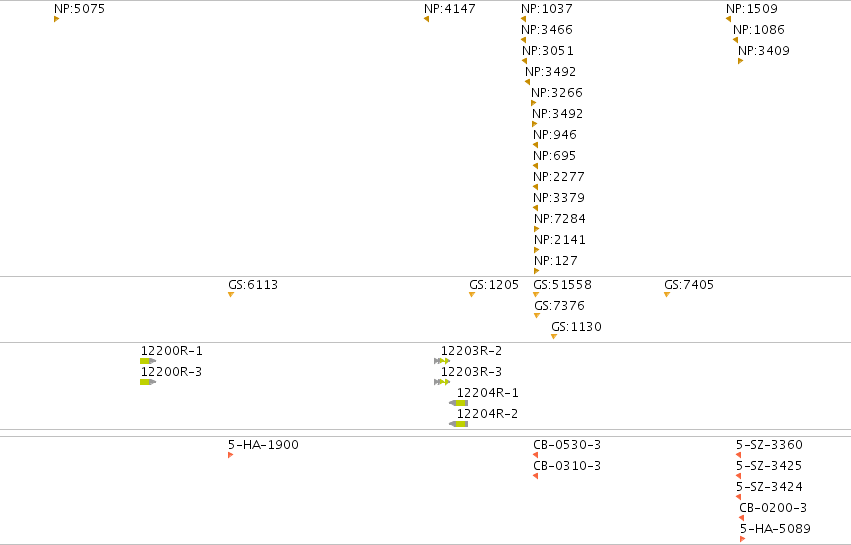Select the 12200R-3 green feature glyph
Image resolution: width=851 pixels, height=545 pixels.
[x=148, y=382]
